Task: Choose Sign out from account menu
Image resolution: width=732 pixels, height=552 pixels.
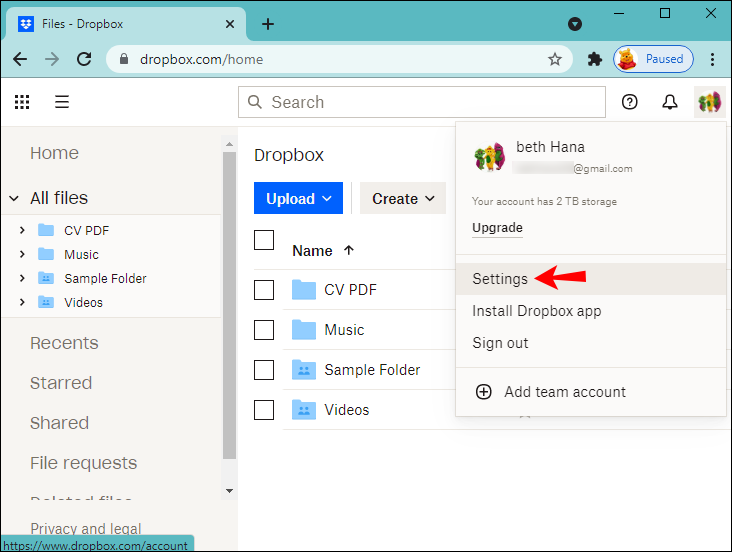Action: click(500, 343)
